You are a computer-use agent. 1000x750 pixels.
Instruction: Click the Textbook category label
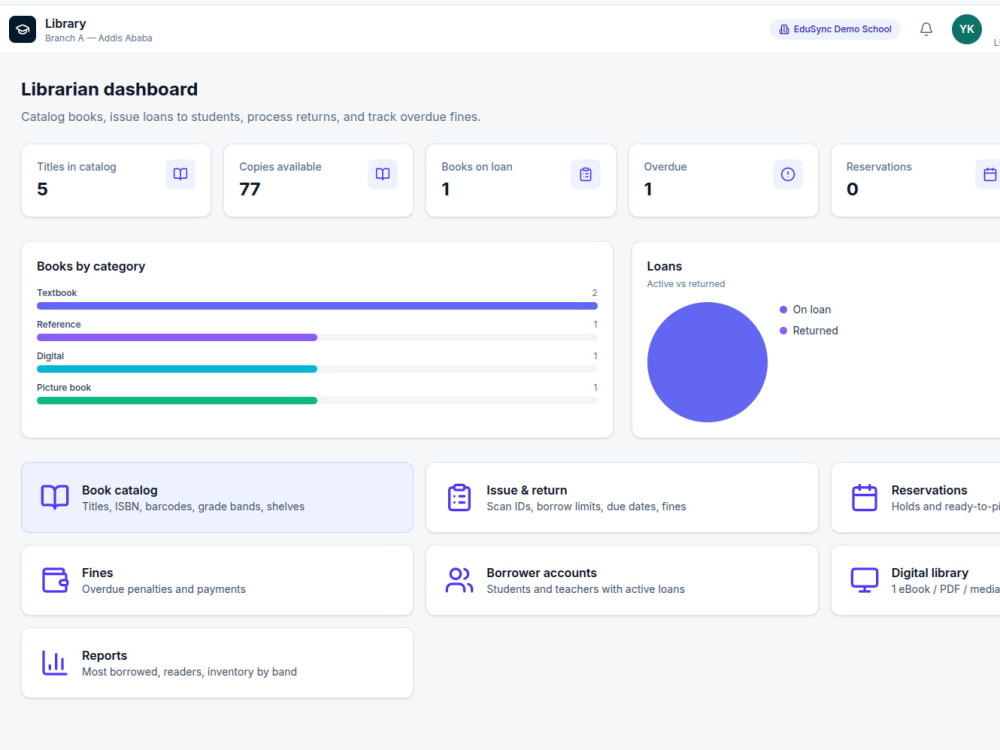click(x=57, y=293)
